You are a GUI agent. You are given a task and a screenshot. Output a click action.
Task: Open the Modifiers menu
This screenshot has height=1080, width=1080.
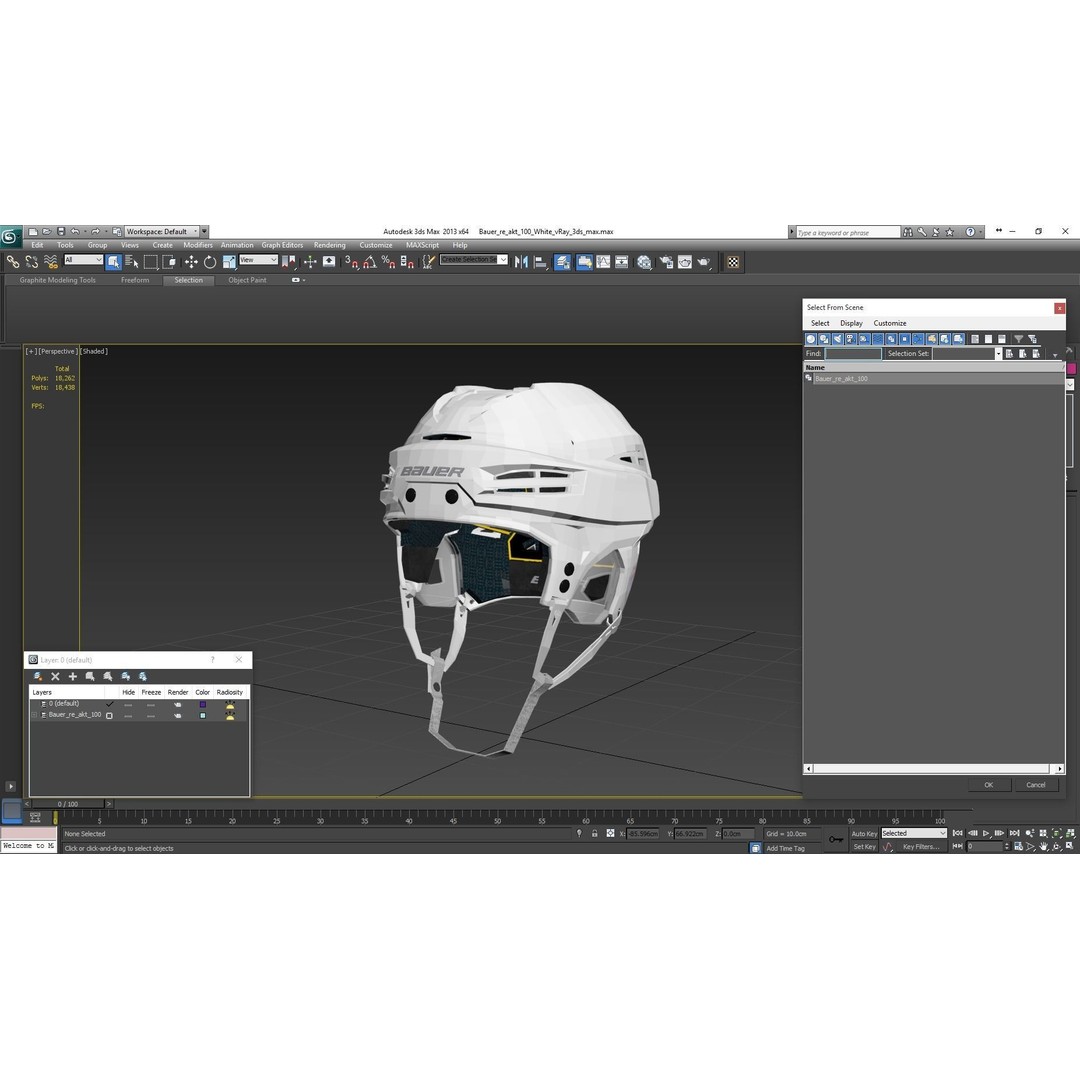pyautogui.click(x=198, y=245)
